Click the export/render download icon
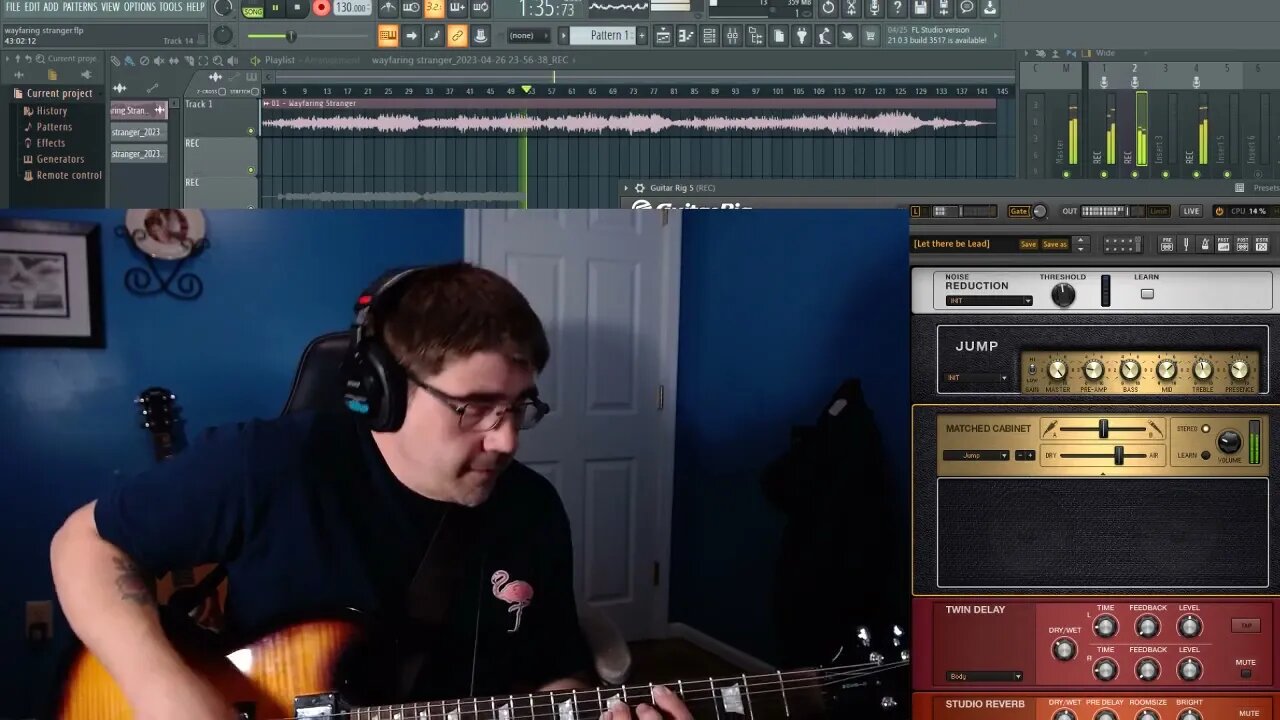 (990, 8)
